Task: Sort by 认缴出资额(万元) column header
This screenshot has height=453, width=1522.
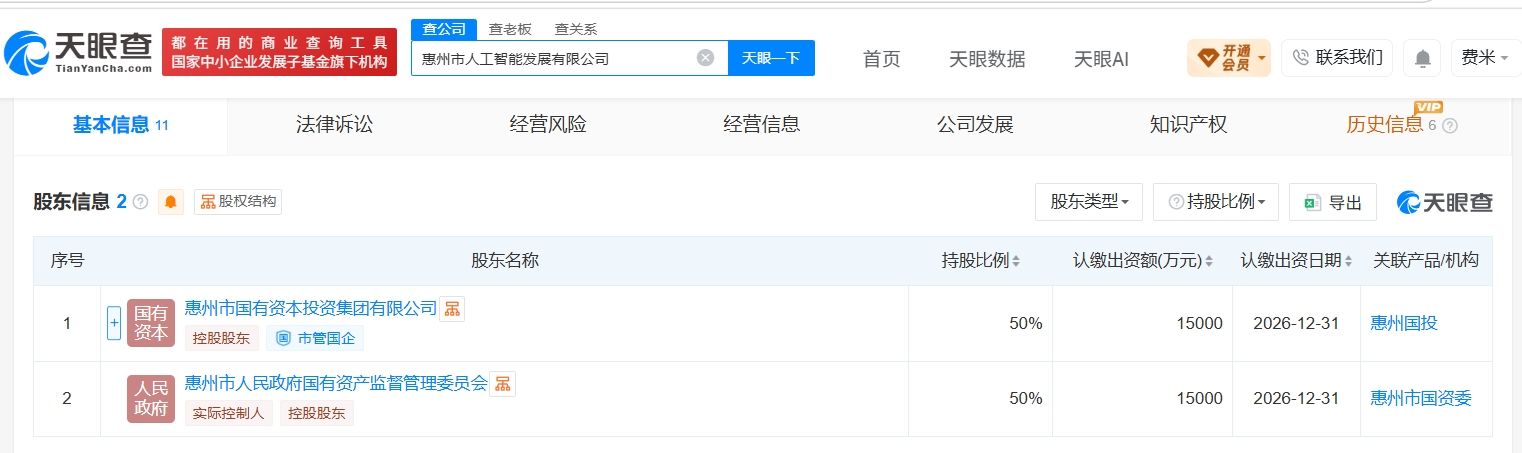Action: coord(1143,261)
